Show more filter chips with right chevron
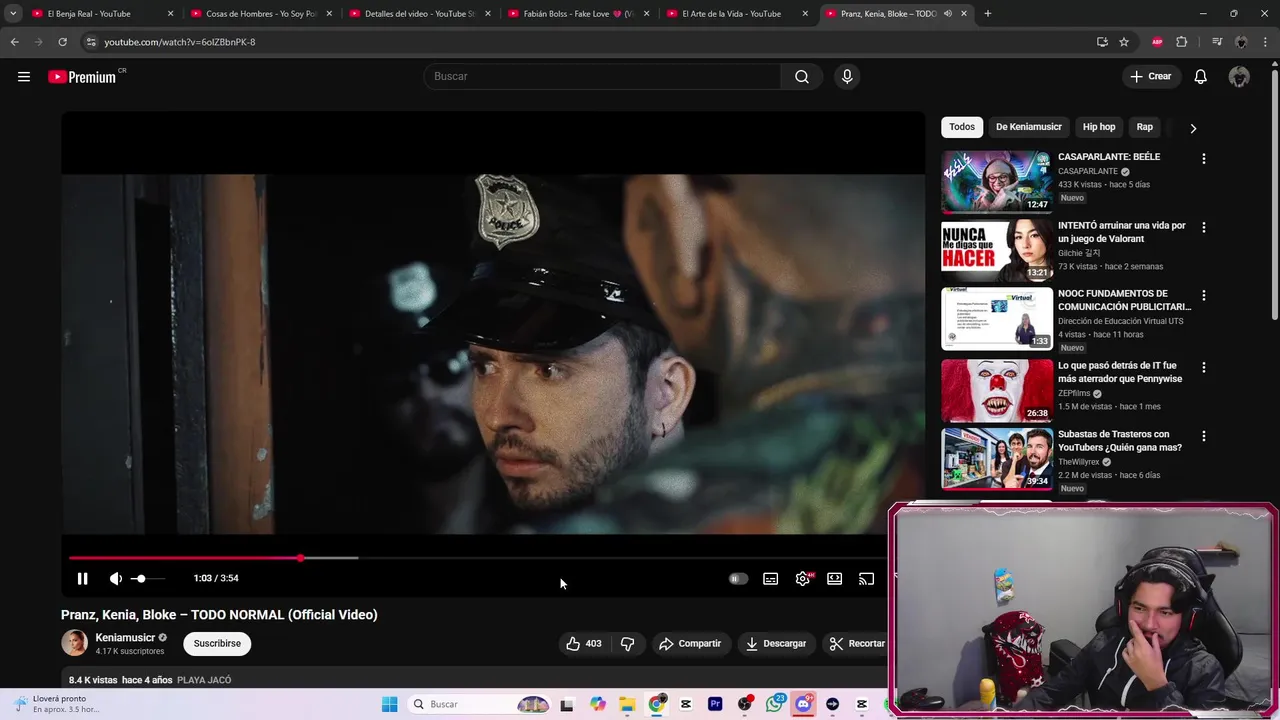1280x720 pixels. click(x=1193, y=128)
